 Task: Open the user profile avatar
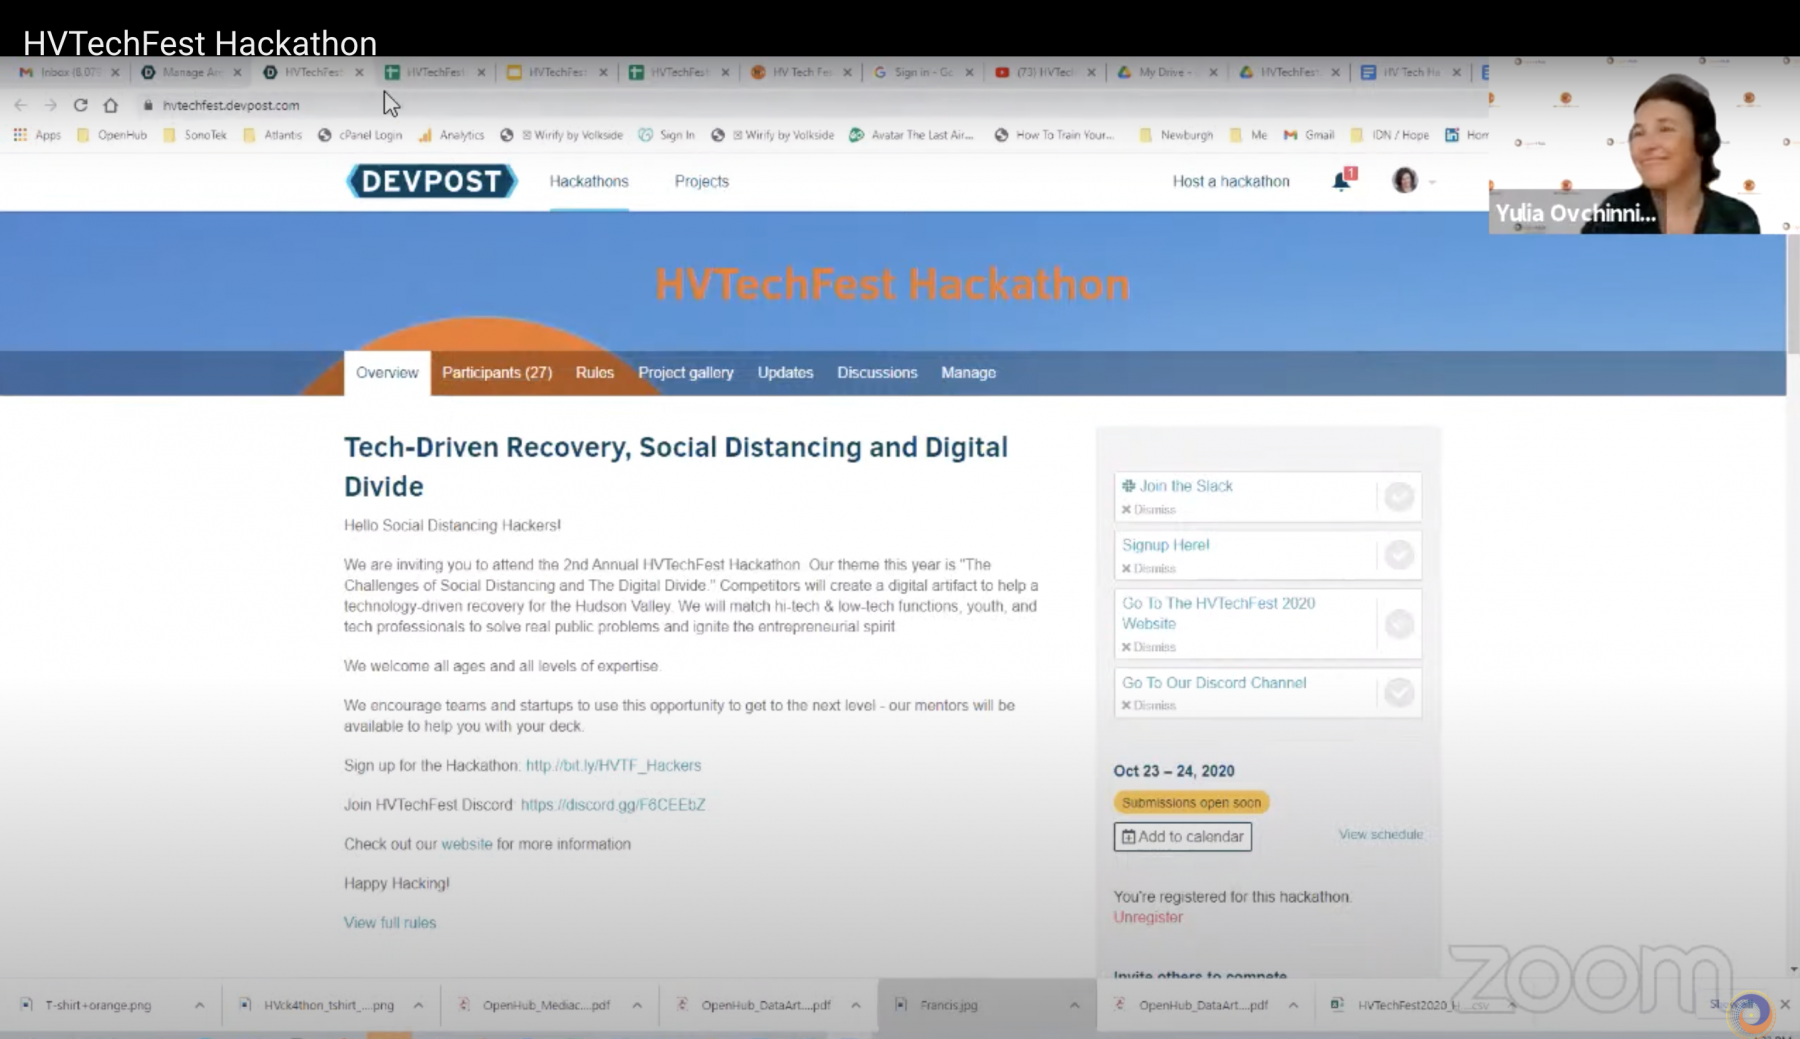1405,181
